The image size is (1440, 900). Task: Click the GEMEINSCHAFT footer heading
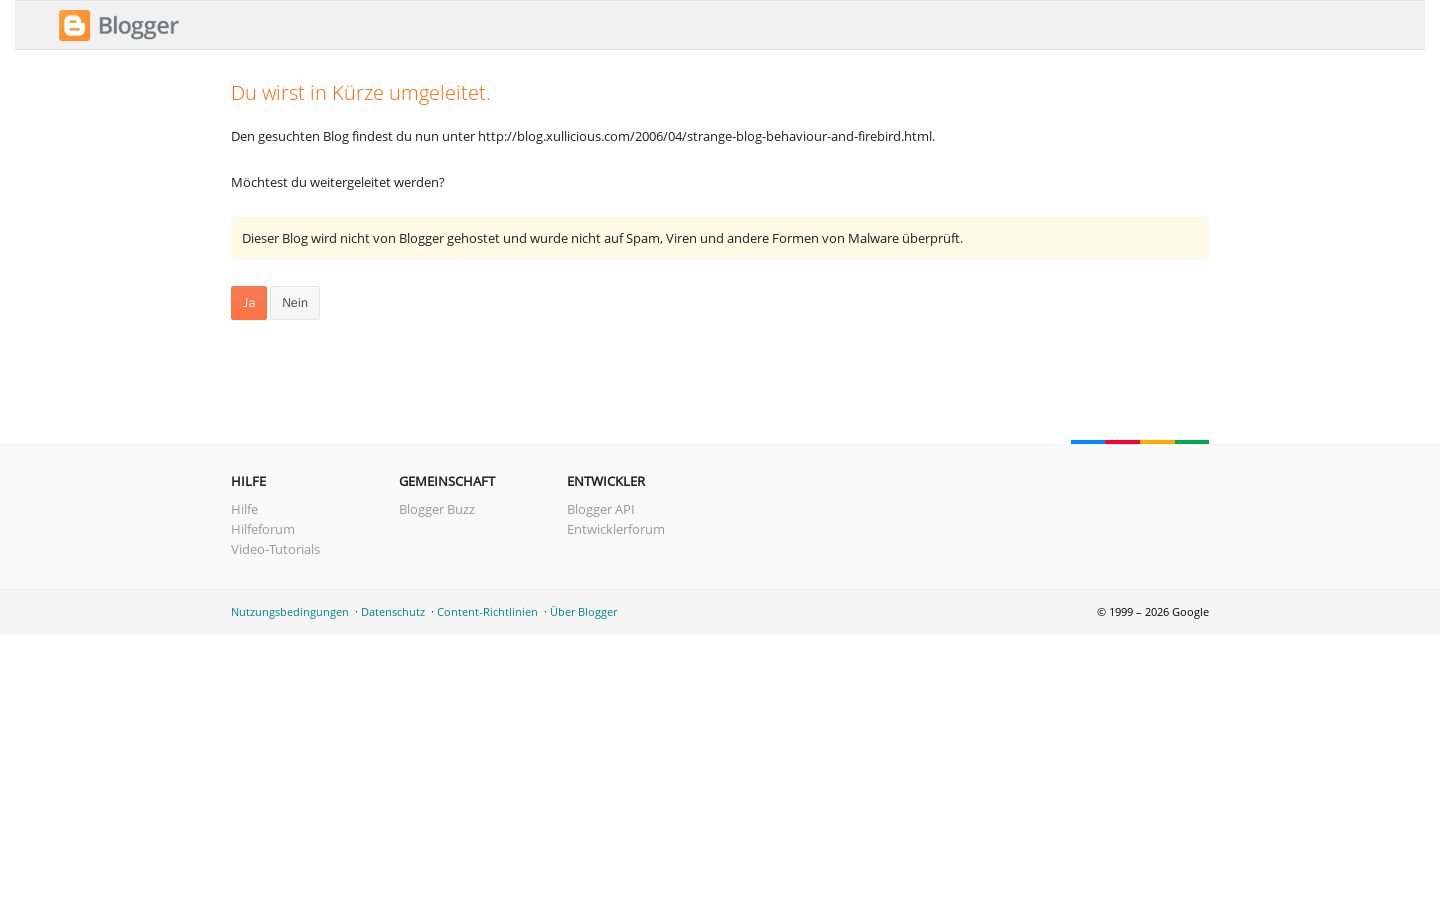tap(447, 481)
